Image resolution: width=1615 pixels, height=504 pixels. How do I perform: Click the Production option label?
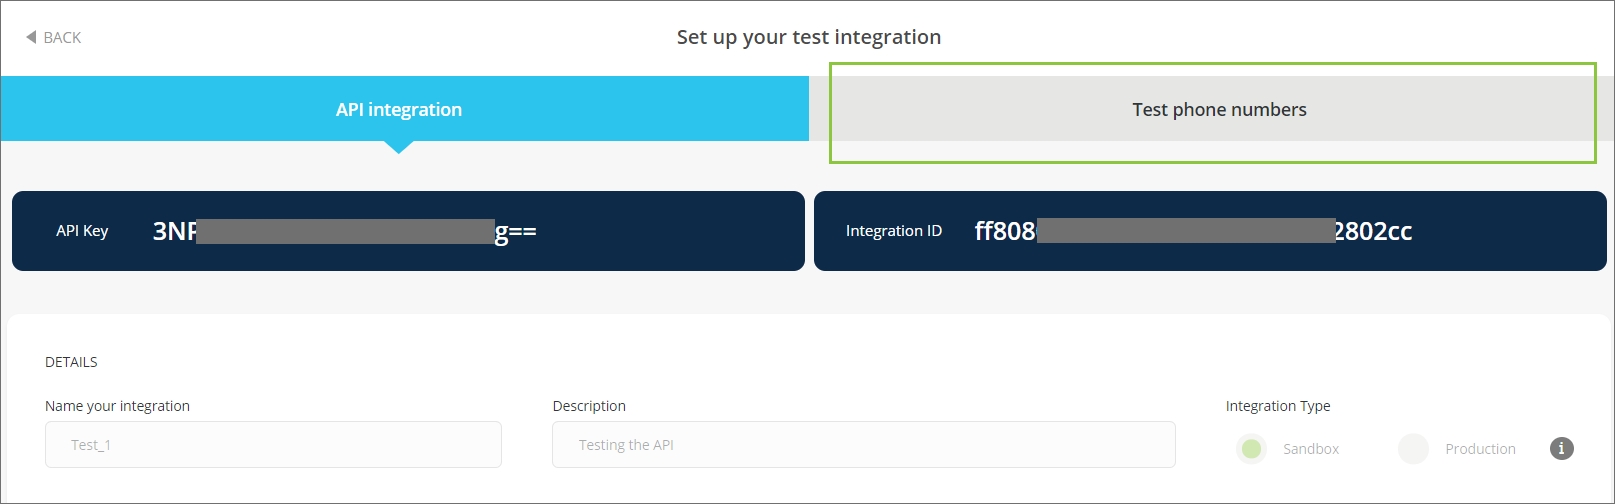[1480, 449]
